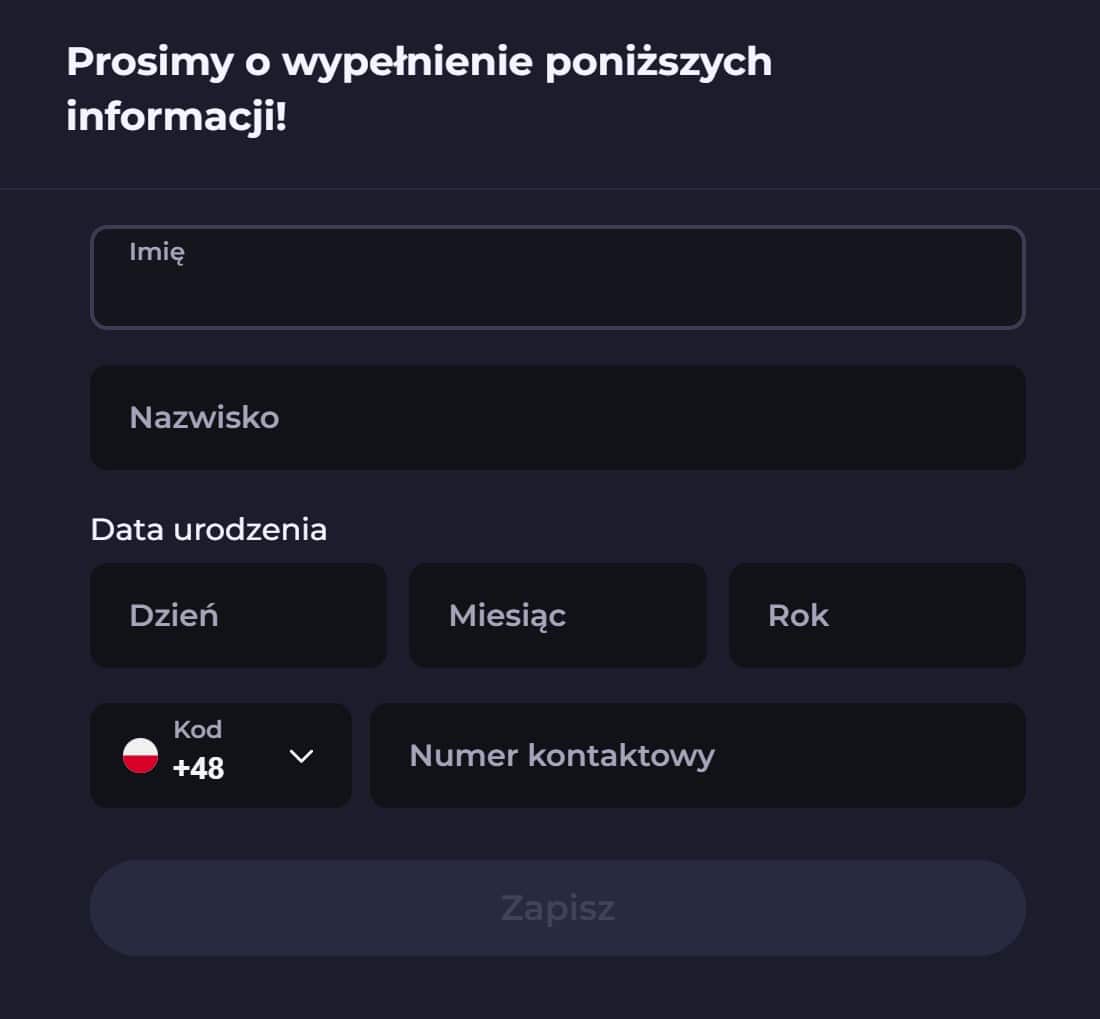
Task: Click the Numer kontaktowy placeholder text
Action: tap(561, 755)
